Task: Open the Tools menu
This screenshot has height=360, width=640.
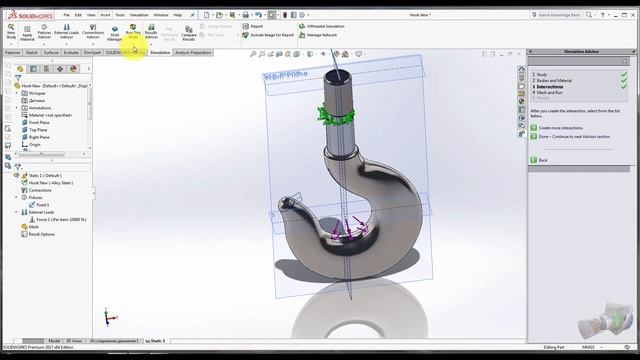Action: coord(120,15)
